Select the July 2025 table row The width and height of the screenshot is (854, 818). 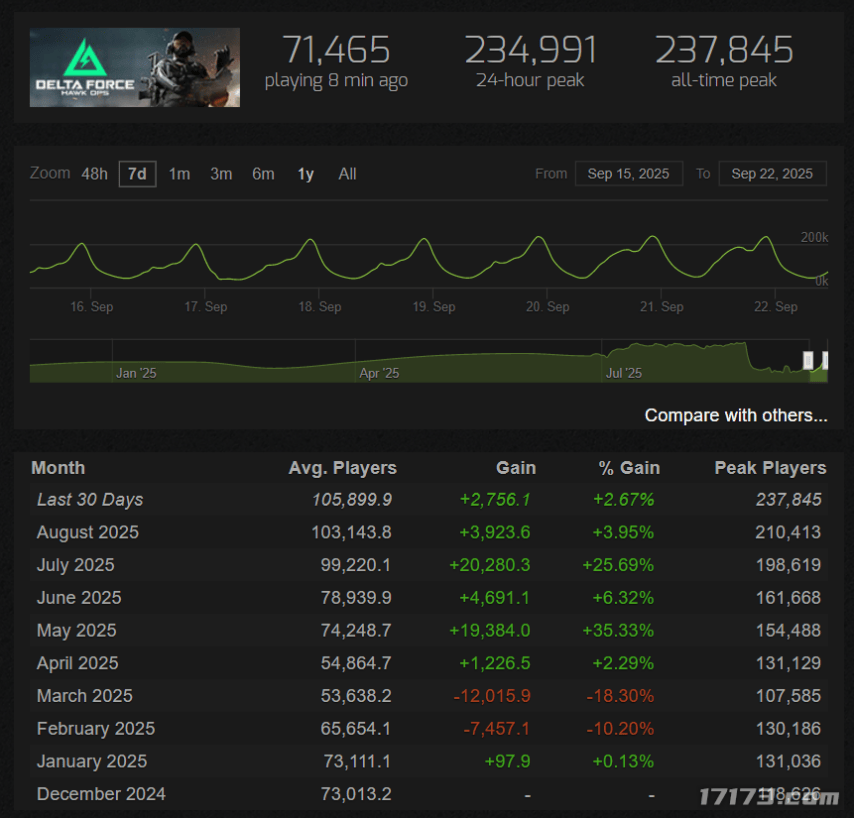click(x=429, y=565)
